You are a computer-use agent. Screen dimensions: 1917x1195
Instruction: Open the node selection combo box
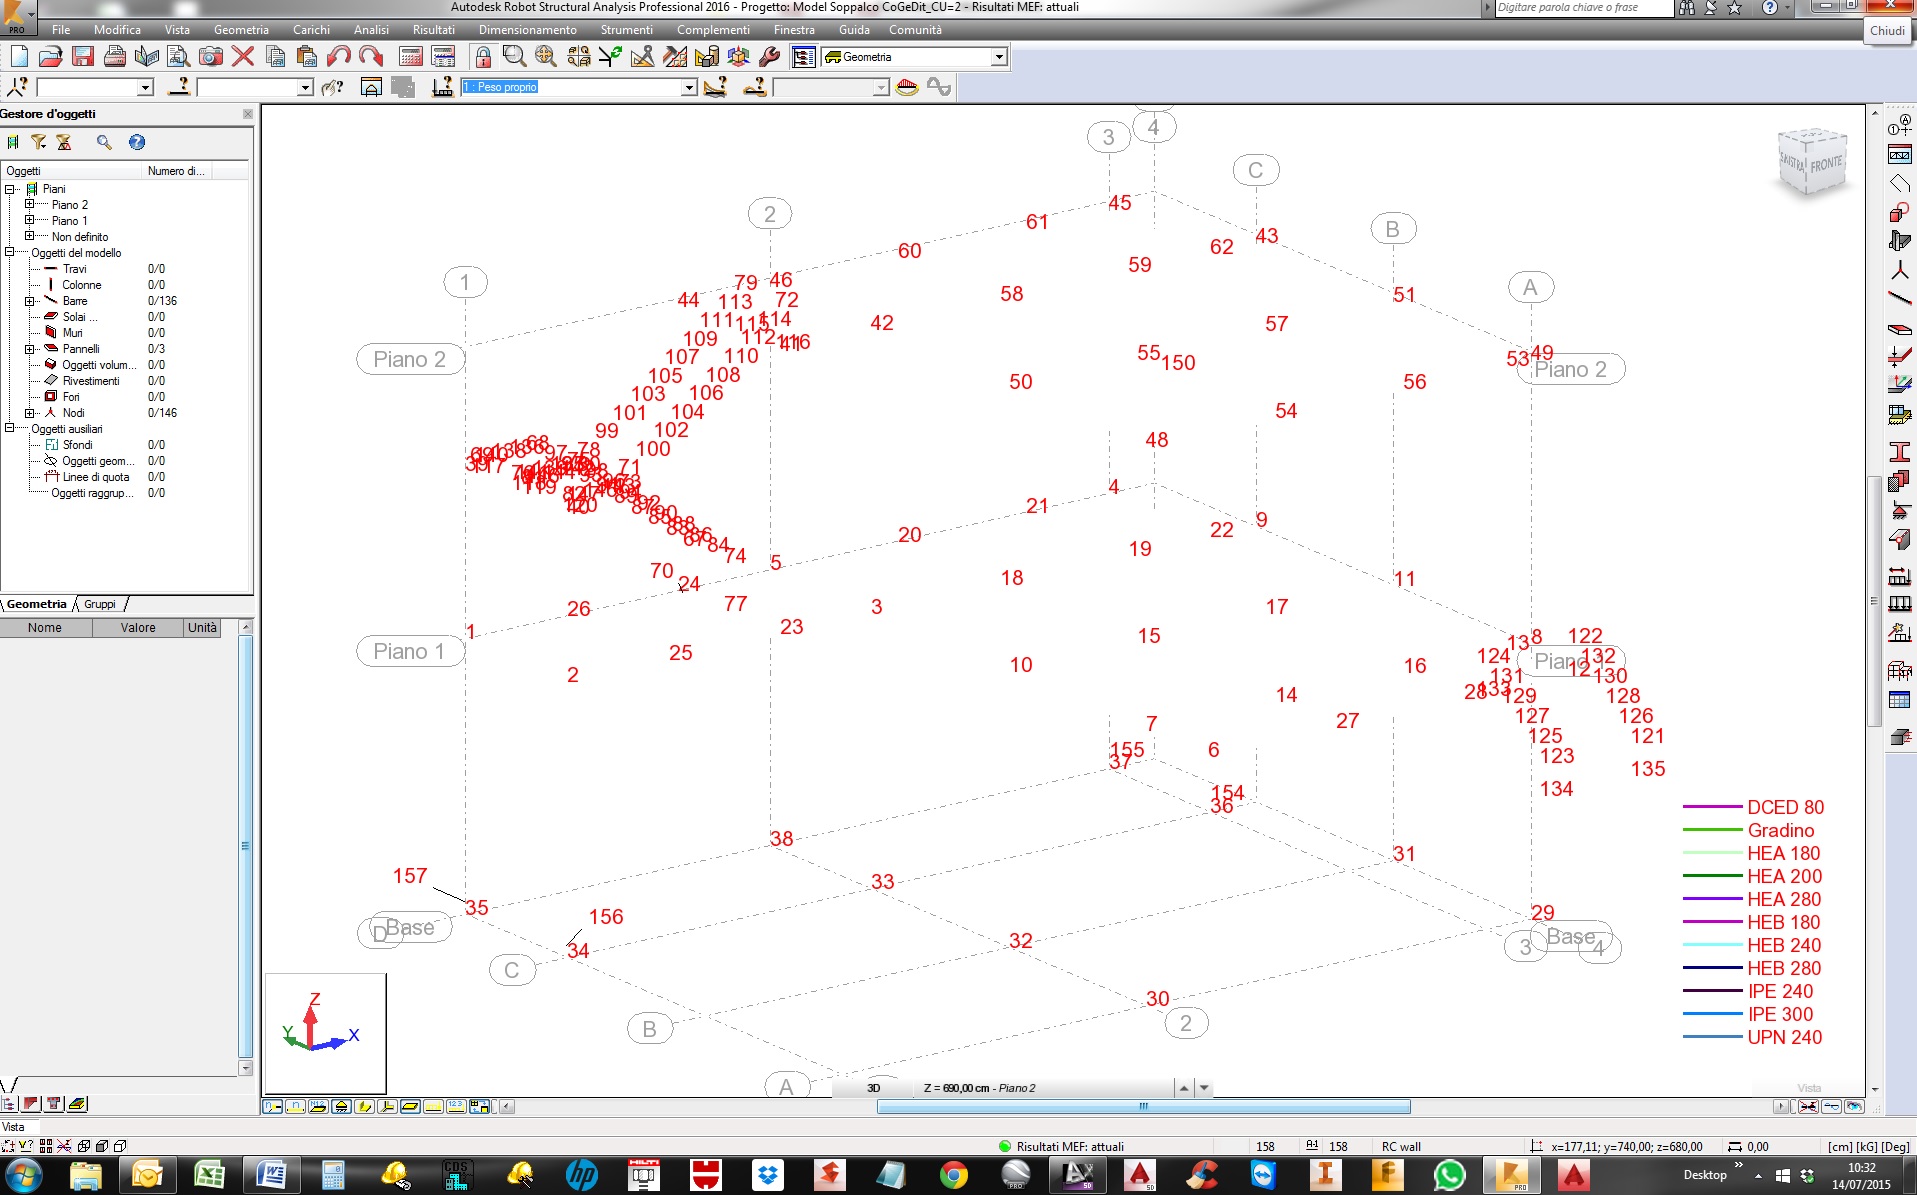(x=144, y=88)
